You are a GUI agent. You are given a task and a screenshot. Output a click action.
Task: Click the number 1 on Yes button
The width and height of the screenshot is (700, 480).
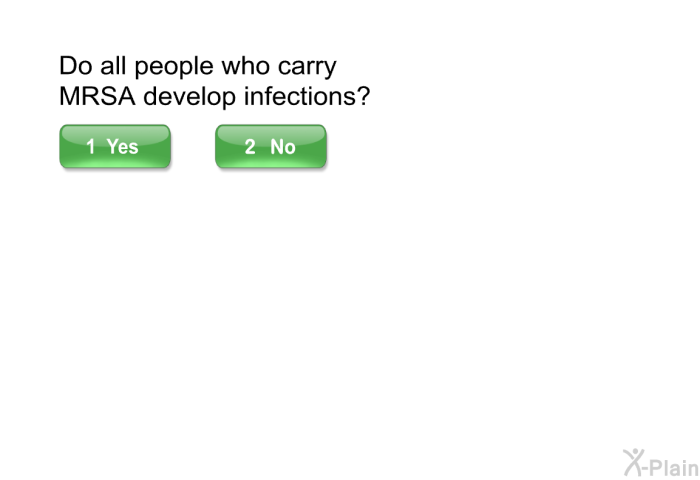point(91,146)
